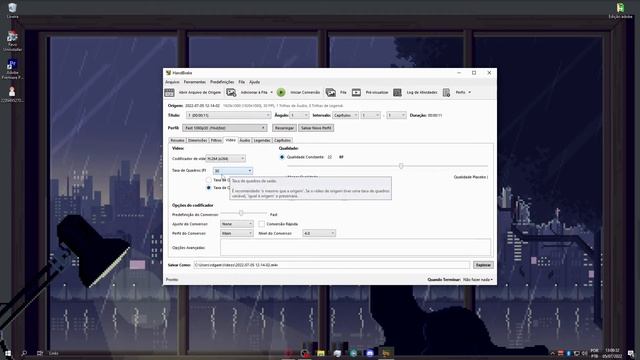Screen dimensions: 640x360
Task: Open Task View on the taskbar
Action: tap(40, 353)
